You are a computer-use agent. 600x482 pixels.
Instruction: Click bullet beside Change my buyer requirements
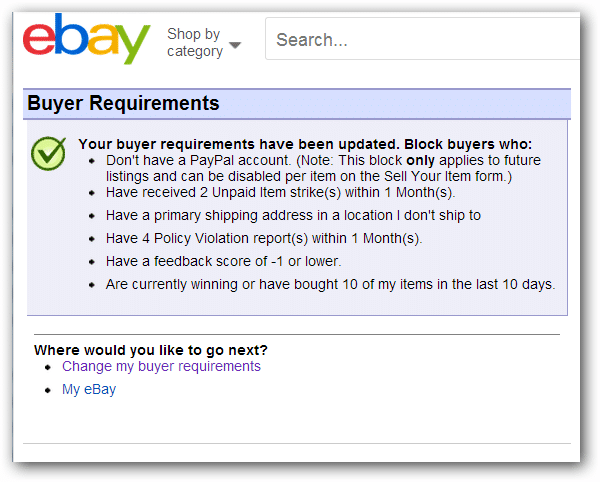pos(48,367)
